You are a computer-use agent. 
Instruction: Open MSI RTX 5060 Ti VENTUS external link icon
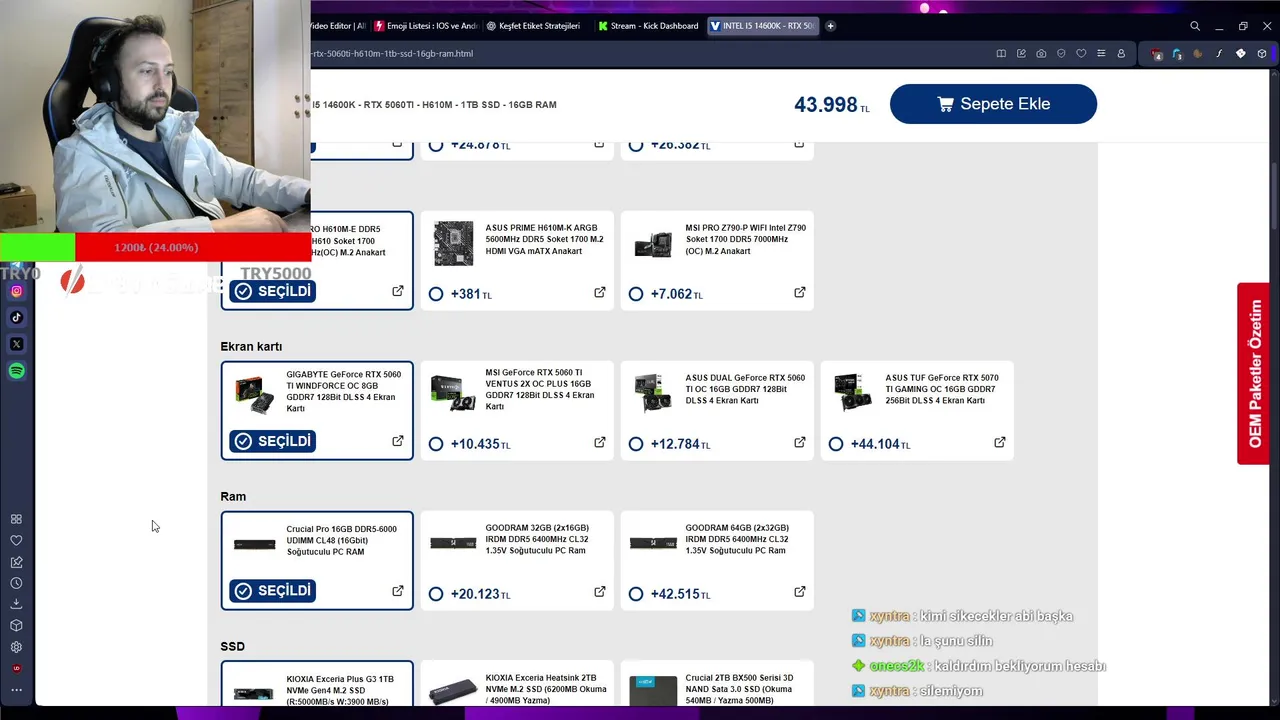coord(600,442)
